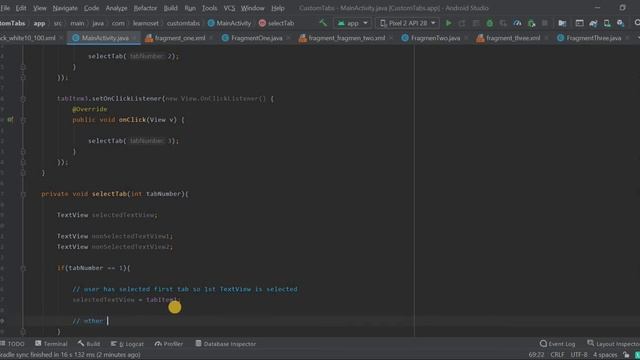Open the Run menu
This screenshot has height=360, width=640.
(190, 8)
